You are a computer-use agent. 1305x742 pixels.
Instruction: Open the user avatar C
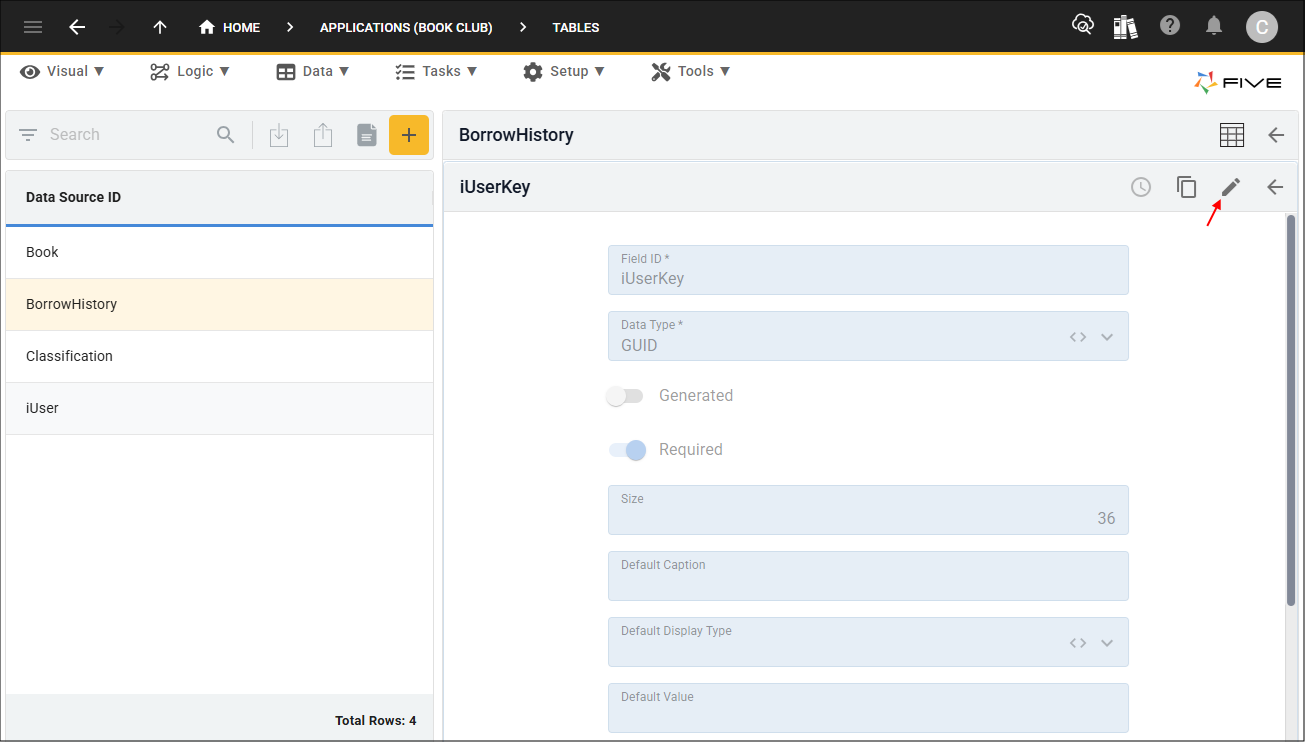click(1262, 27)
